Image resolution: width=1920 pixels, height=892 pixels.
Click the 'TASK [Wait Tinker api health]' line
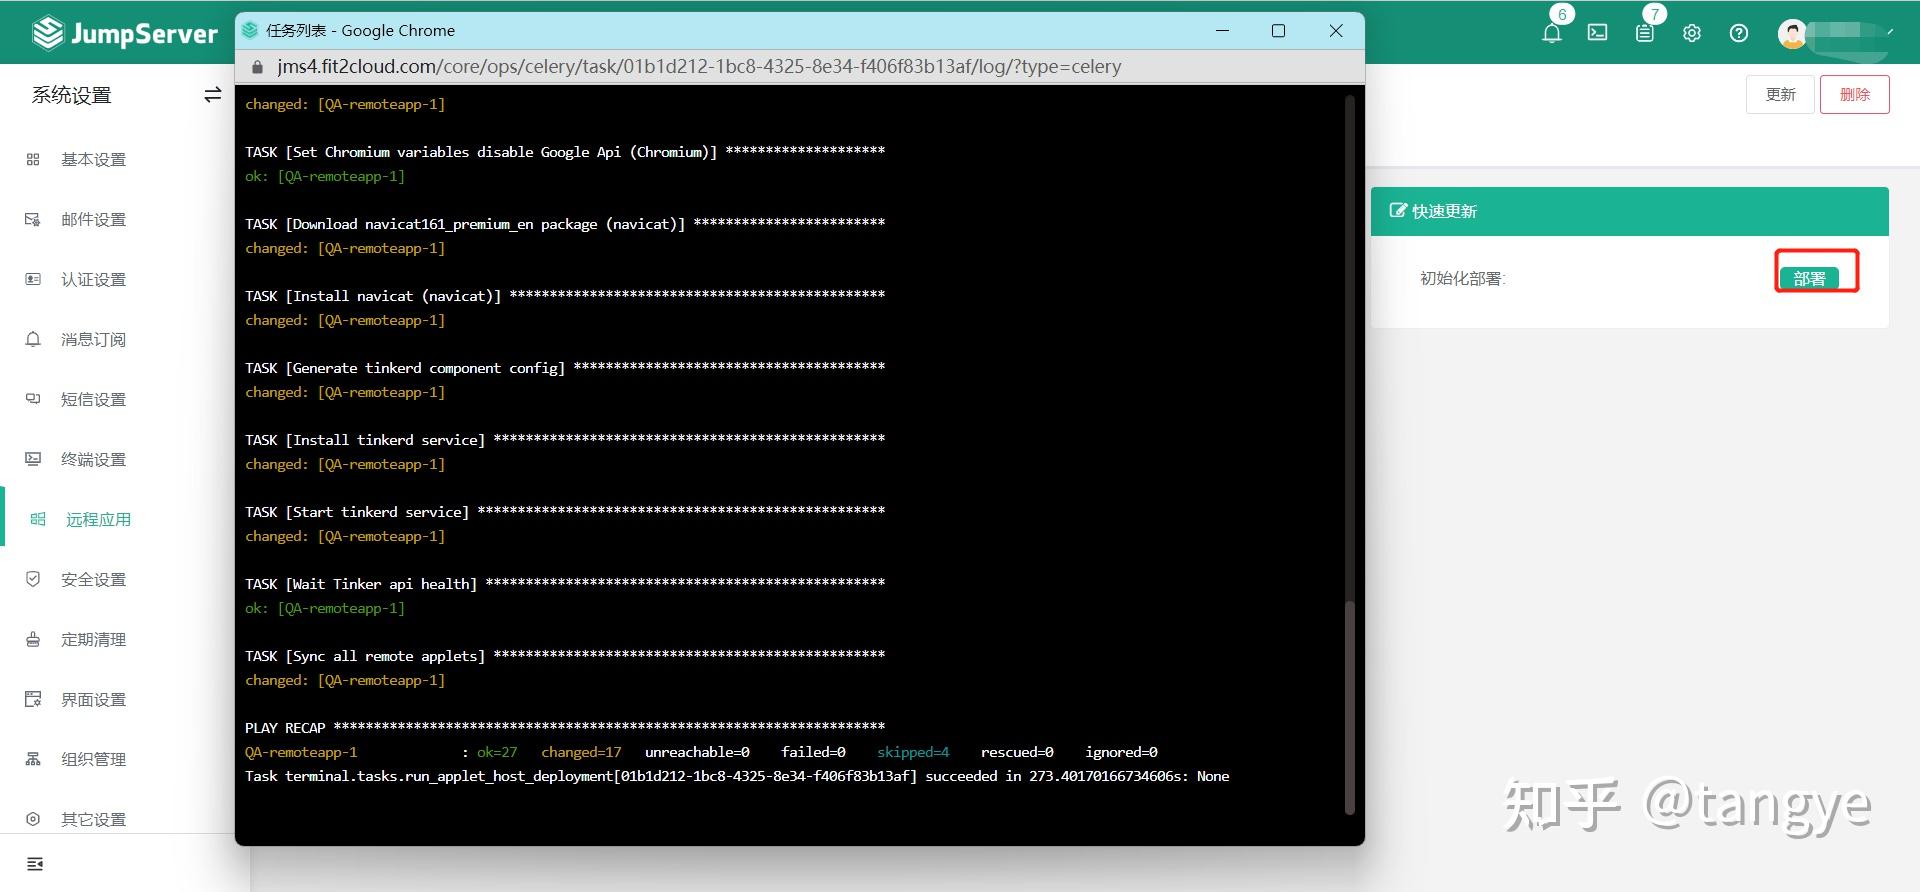(x=565, y=584)
